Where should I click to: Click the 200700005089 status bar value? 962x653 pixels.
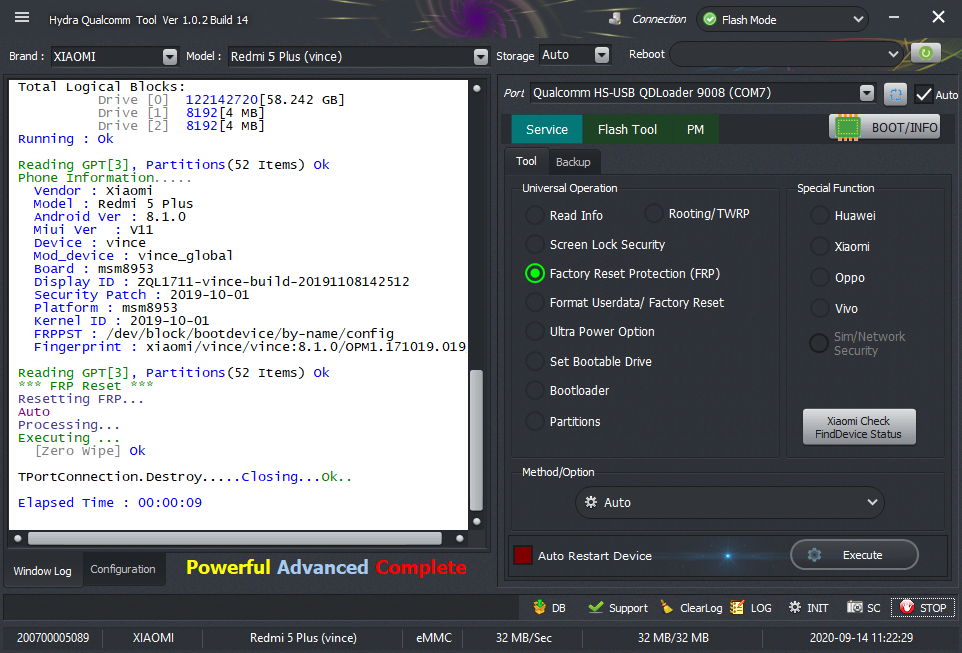(x=53, y=638)
